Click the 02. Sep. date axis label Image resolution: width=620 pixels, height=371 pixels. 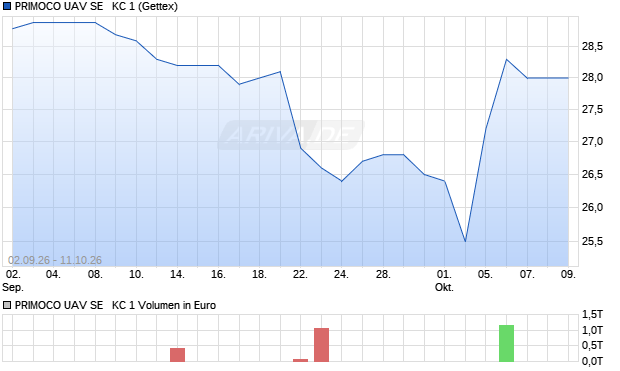(13, 281)
